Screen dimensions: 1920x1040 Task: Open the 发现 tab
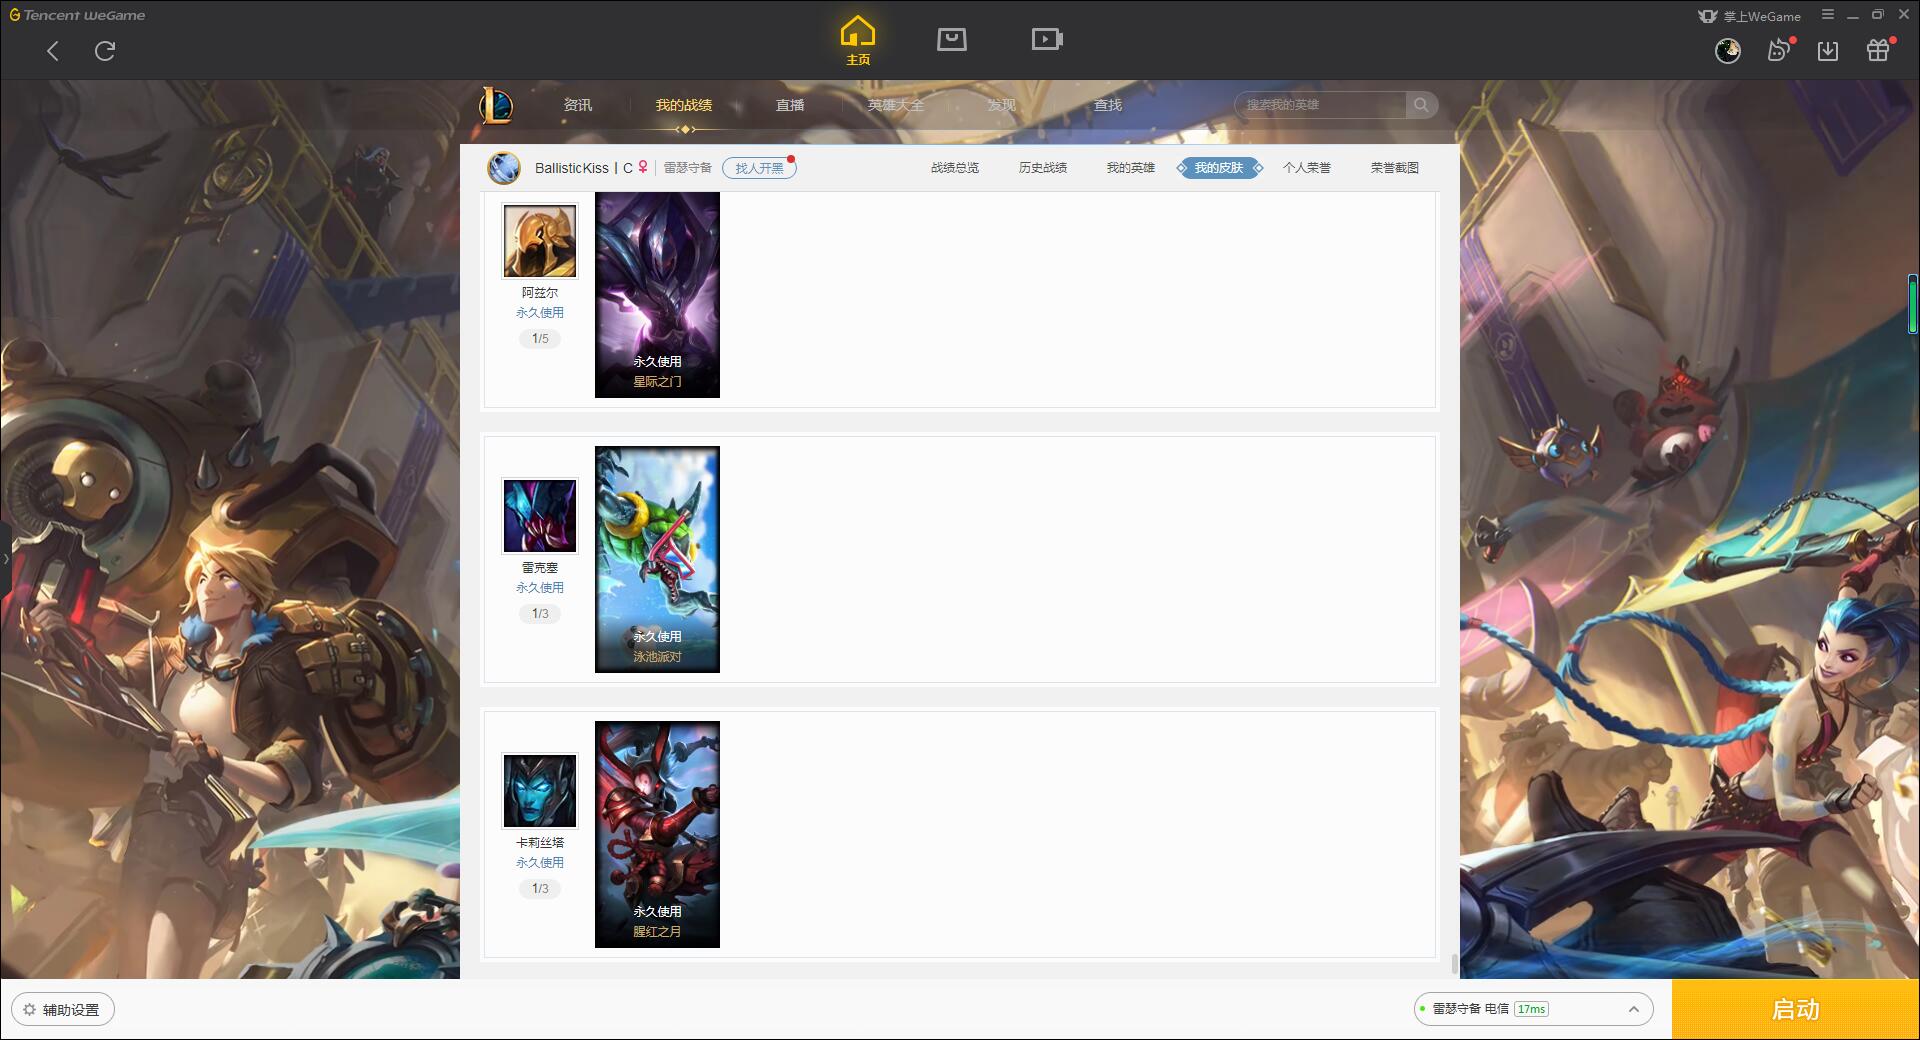point(1002,105)
